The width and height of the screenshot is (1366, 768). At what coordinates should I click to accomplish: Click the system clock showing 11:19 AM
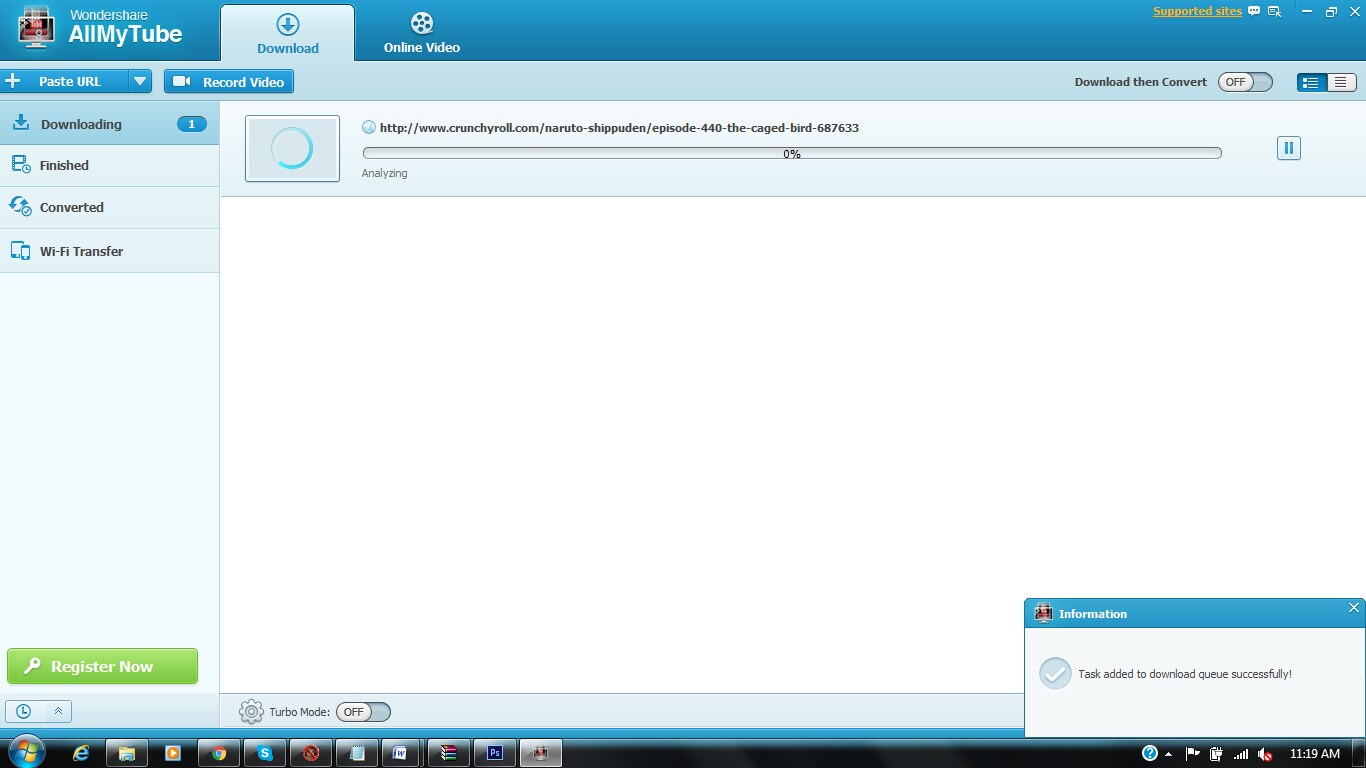[1315, 754]
